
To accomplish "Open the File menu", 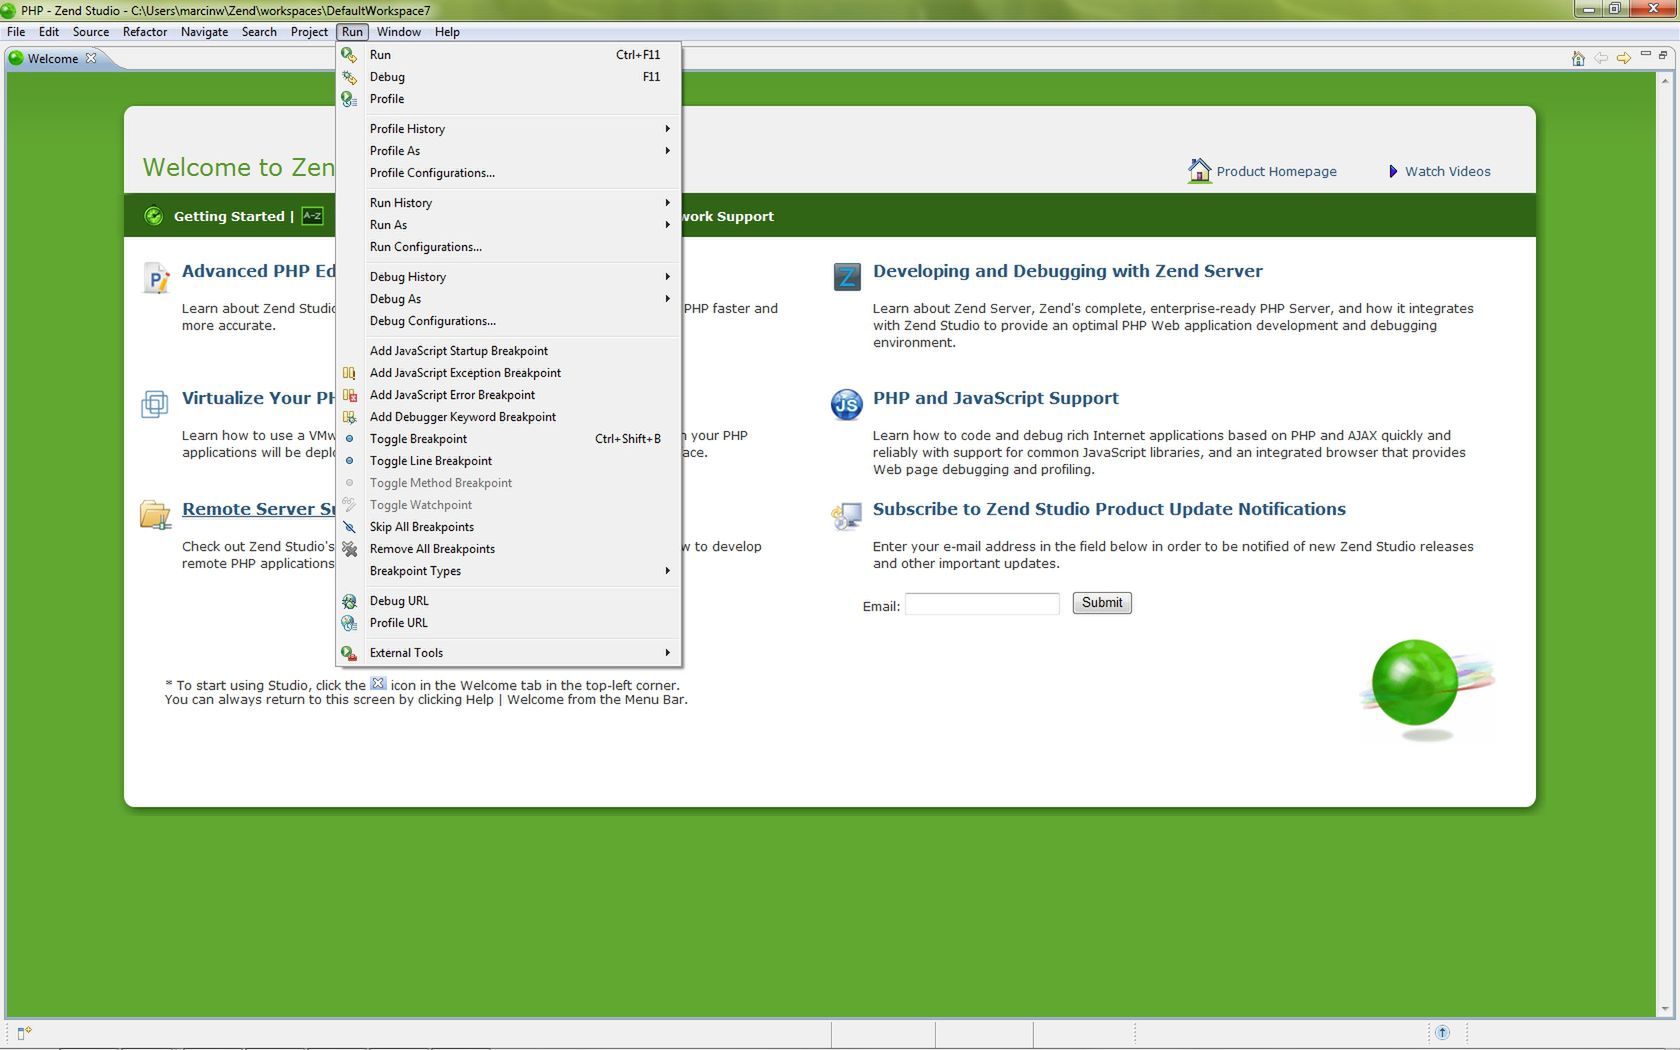I will [x=16, y=32].
